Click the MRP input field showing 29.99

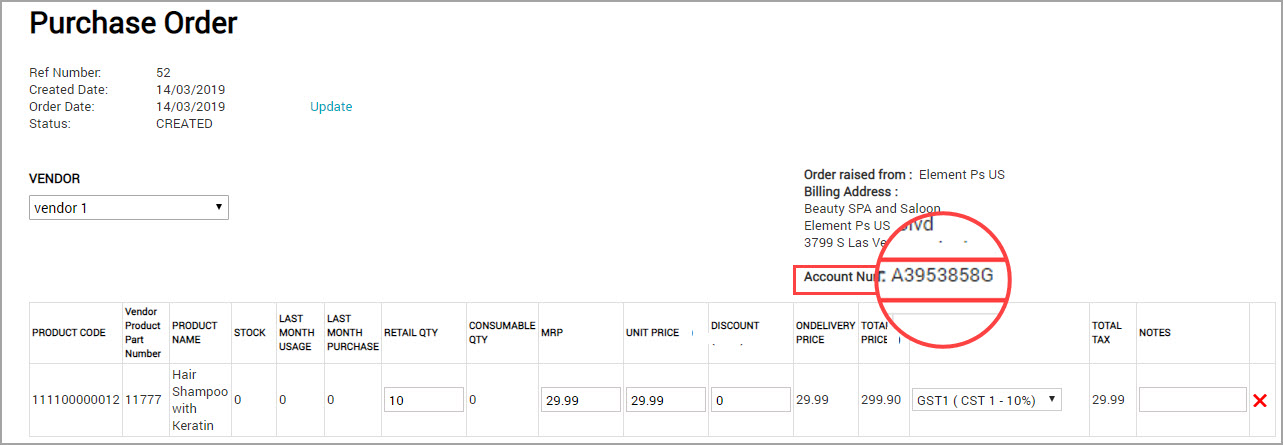[x=581, y=400]
